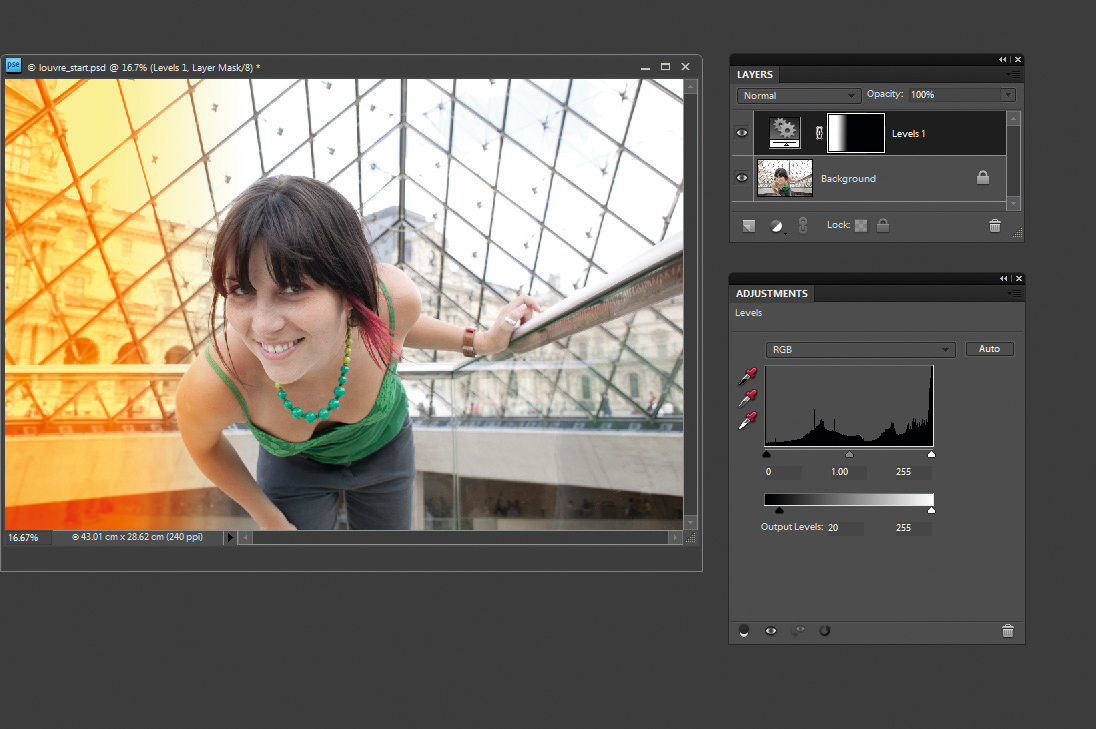
Task: Click the Layers panel scrollbar down arrow
Action: tap(1014, 203)
